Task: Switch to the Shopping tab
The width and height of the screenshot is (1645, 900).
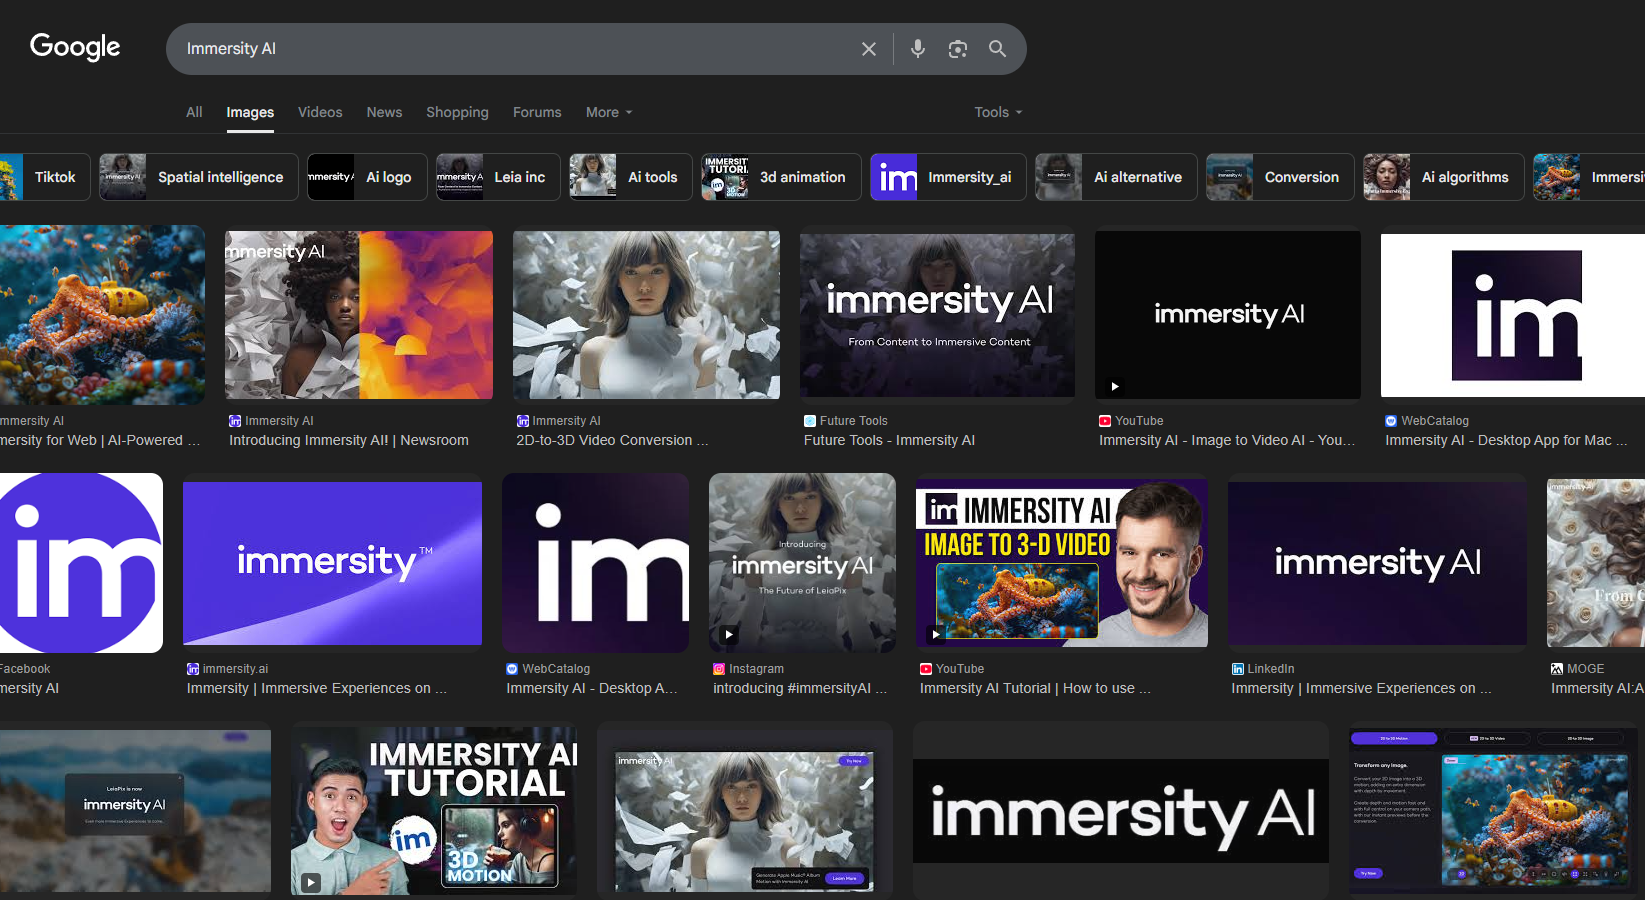Action: [x=457, y=112]
